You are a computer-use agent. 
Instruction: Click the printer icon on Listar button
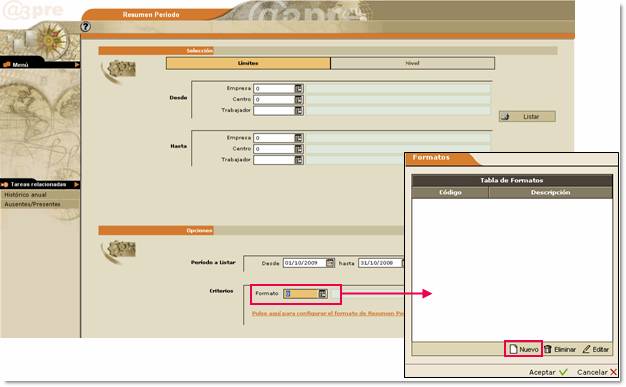click(x=505, y=117)
